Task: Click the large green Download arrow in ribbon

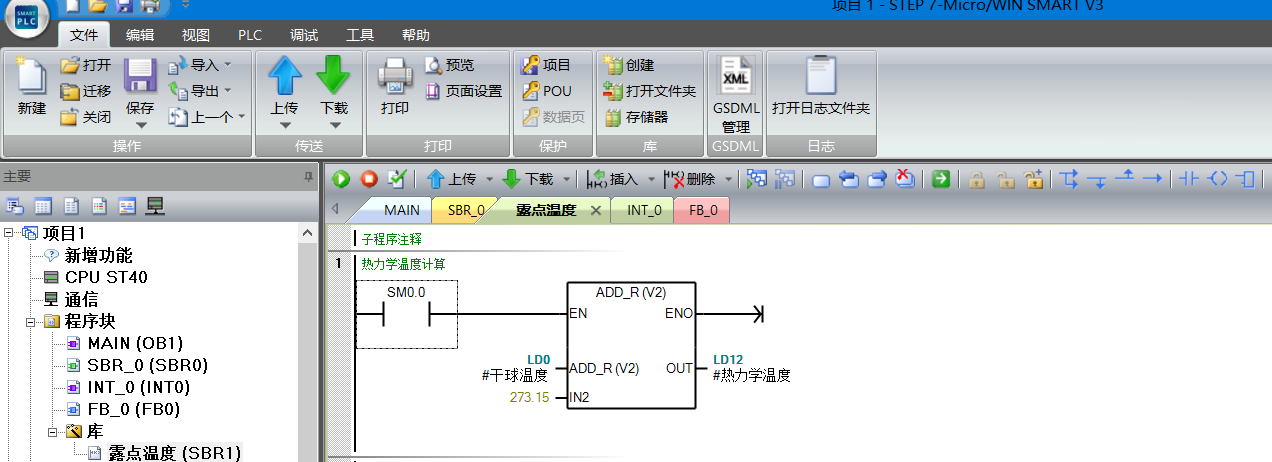Action: pos(334,76)
